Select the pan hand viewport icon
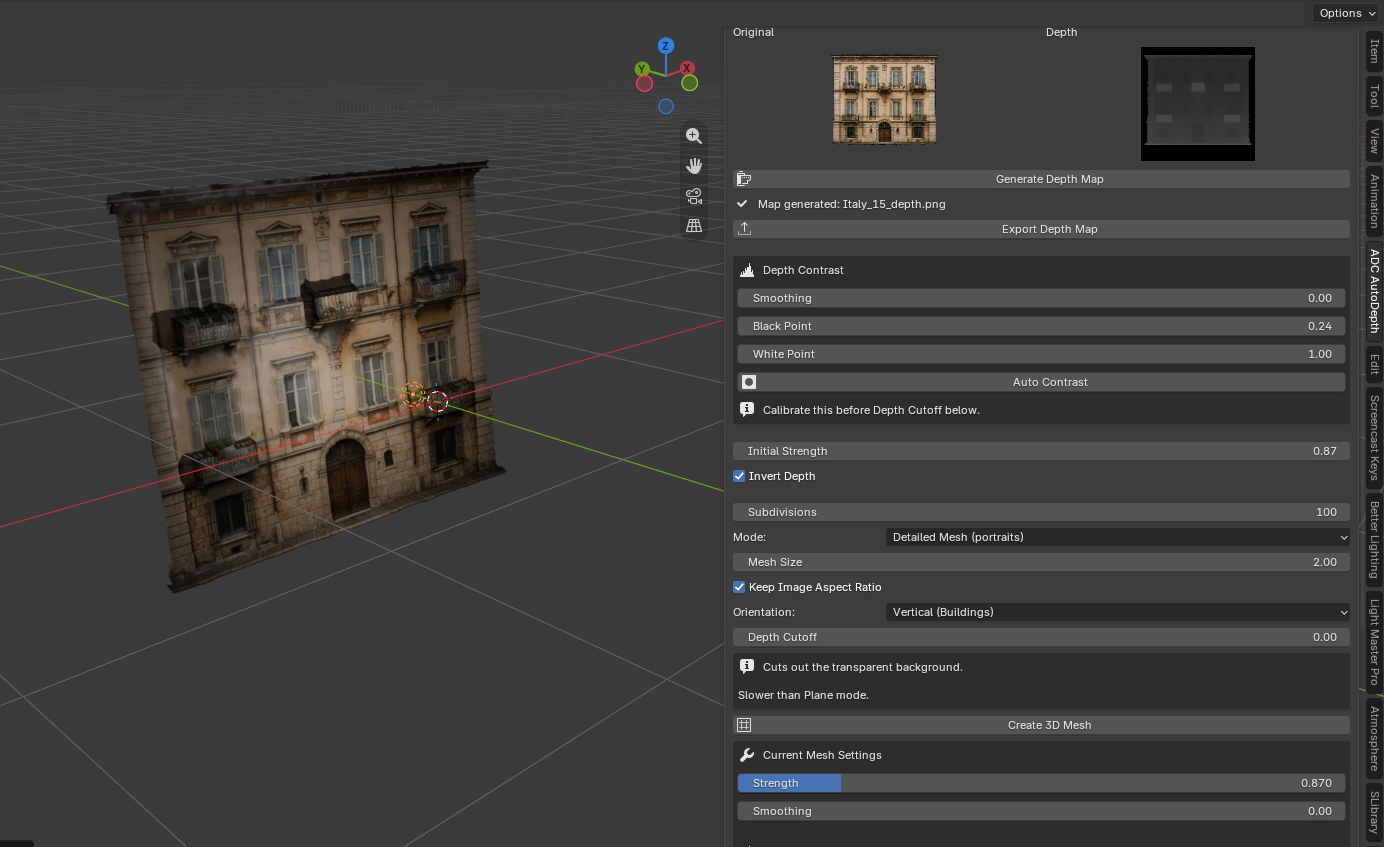The image size is (1384, 847). 694,166
